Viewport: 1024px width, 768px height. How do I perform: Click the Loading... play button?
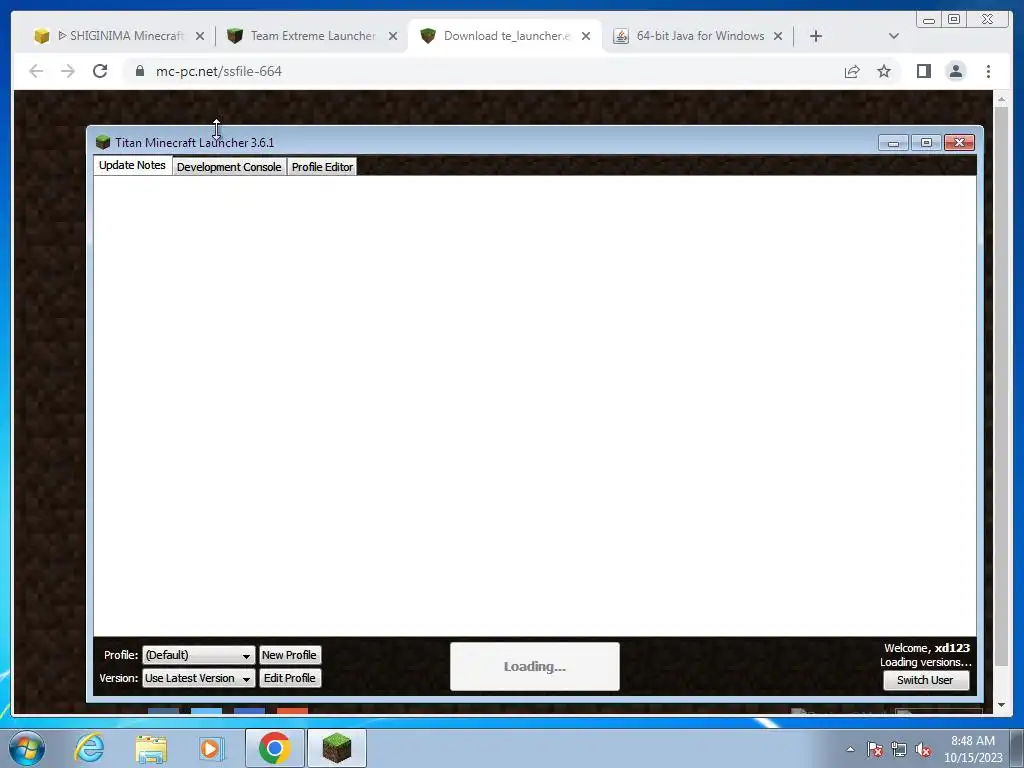pos(534,666)
